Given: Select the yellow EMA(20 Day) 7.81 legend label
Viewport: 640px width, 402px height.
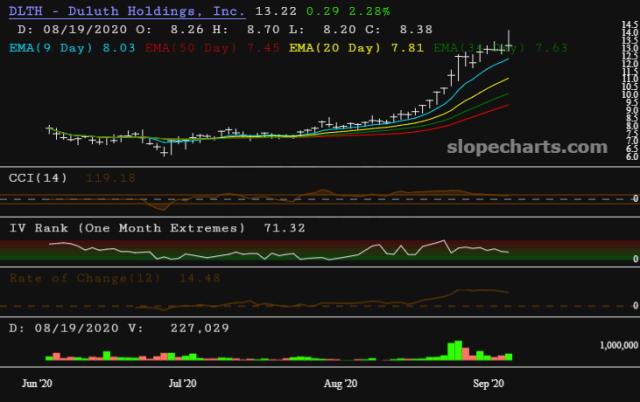Looking at the screenshot, I should [356, 48].
